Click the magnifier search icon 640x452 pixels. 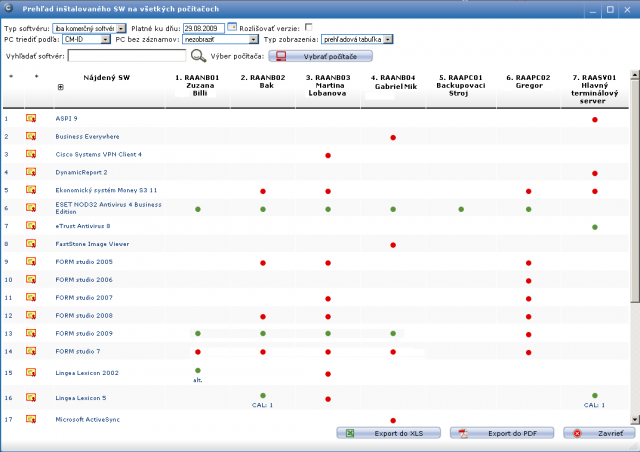pos(198,56)
